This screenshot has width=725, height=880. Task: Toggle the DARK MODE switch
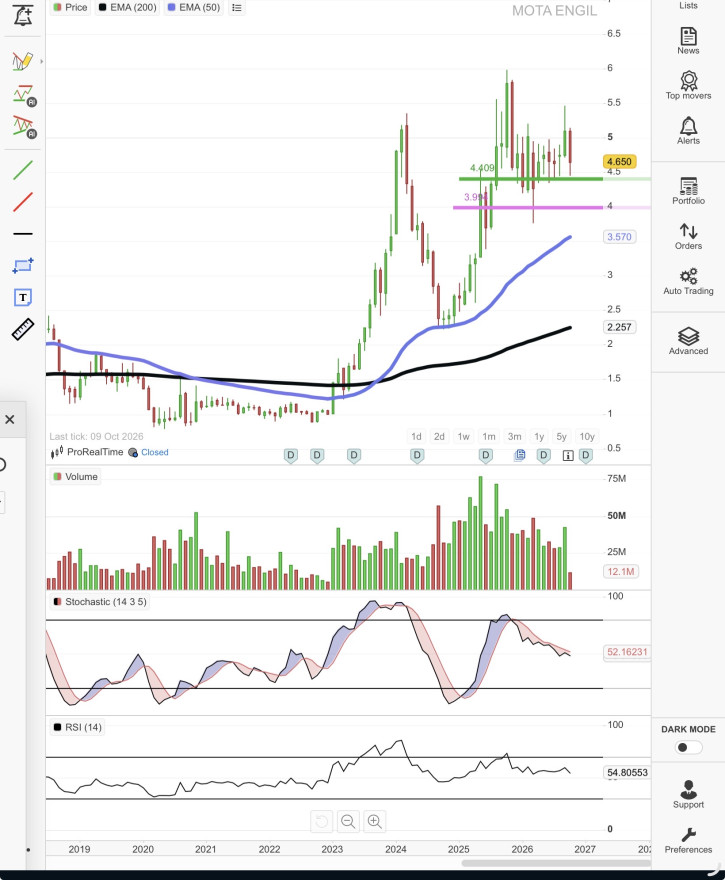pos(688,748)
